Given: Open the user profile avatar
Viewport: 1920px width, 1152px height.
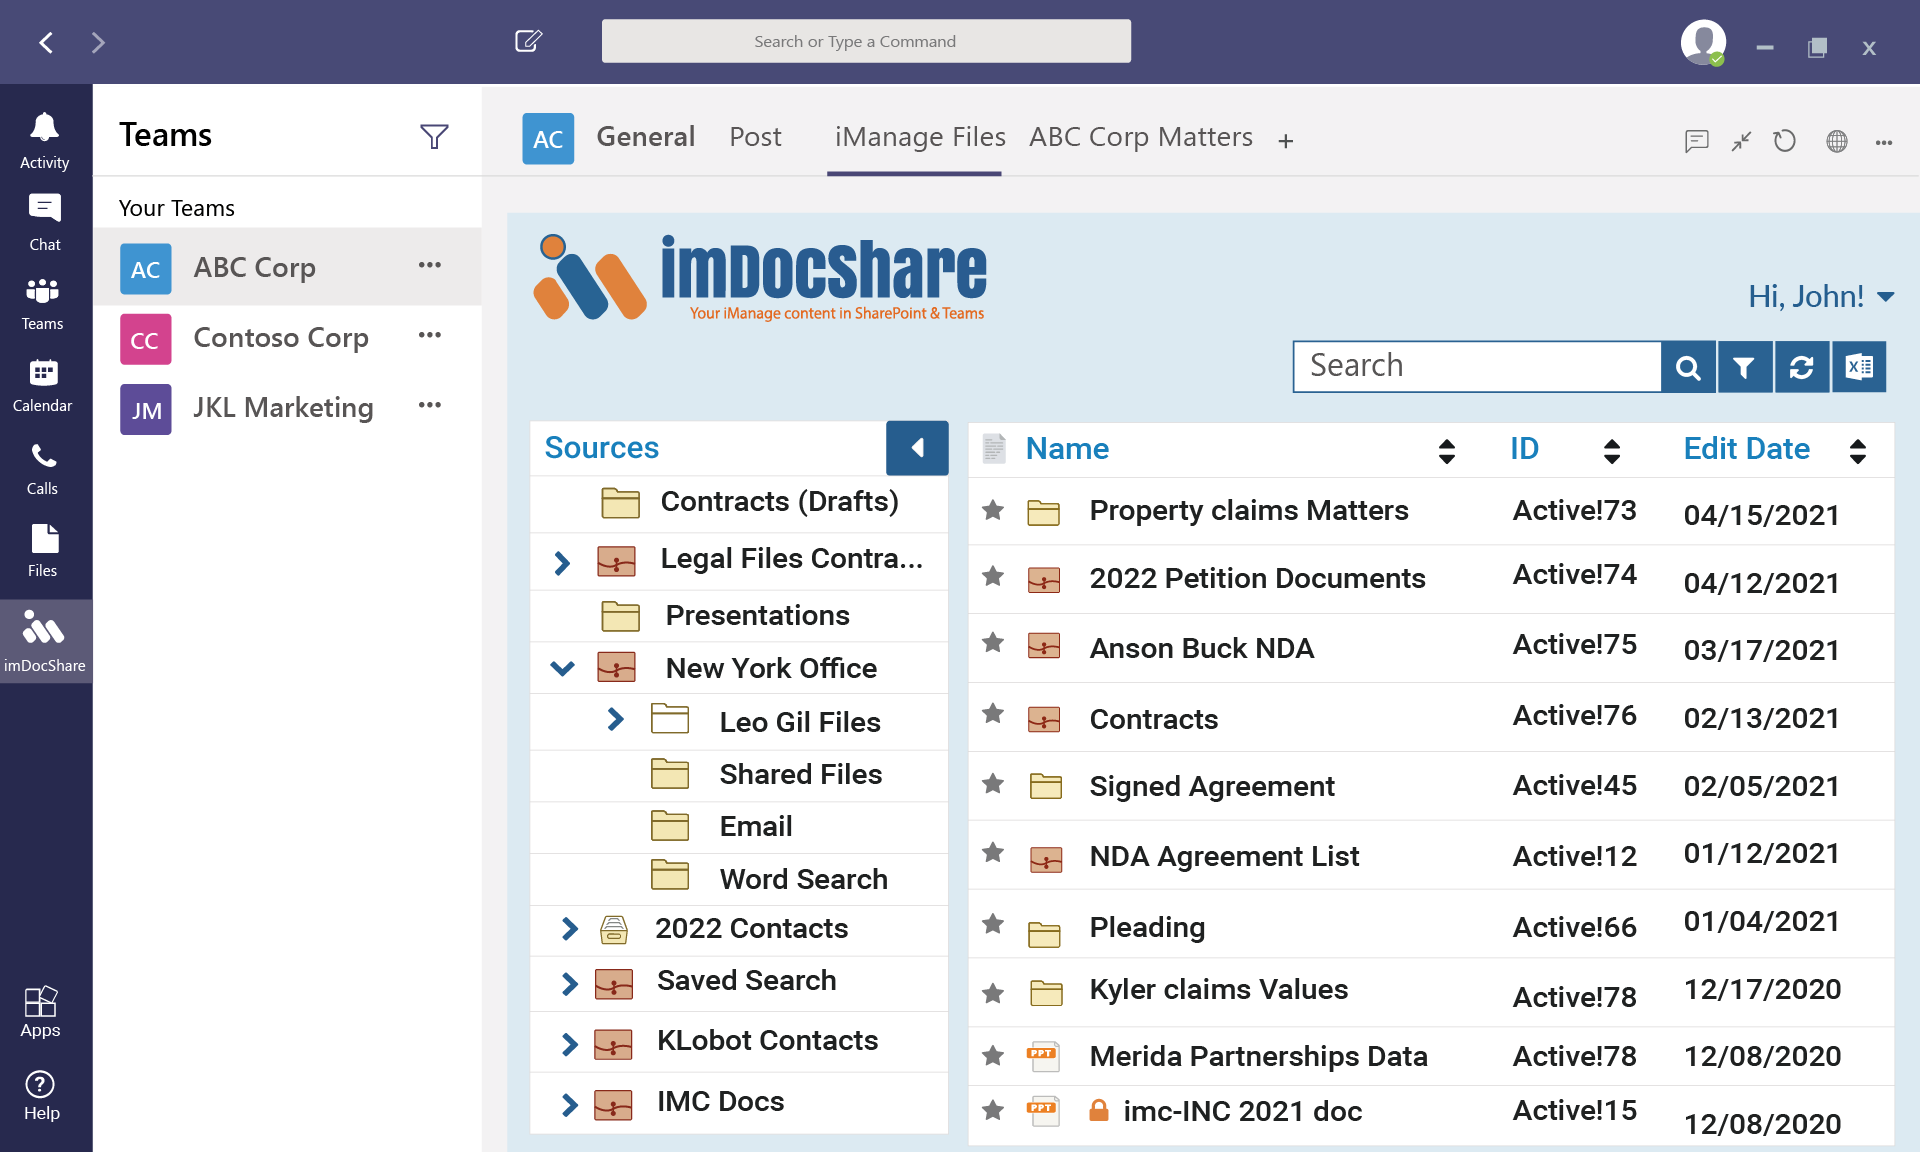Looking at the screenshot, I should 1703,43.
